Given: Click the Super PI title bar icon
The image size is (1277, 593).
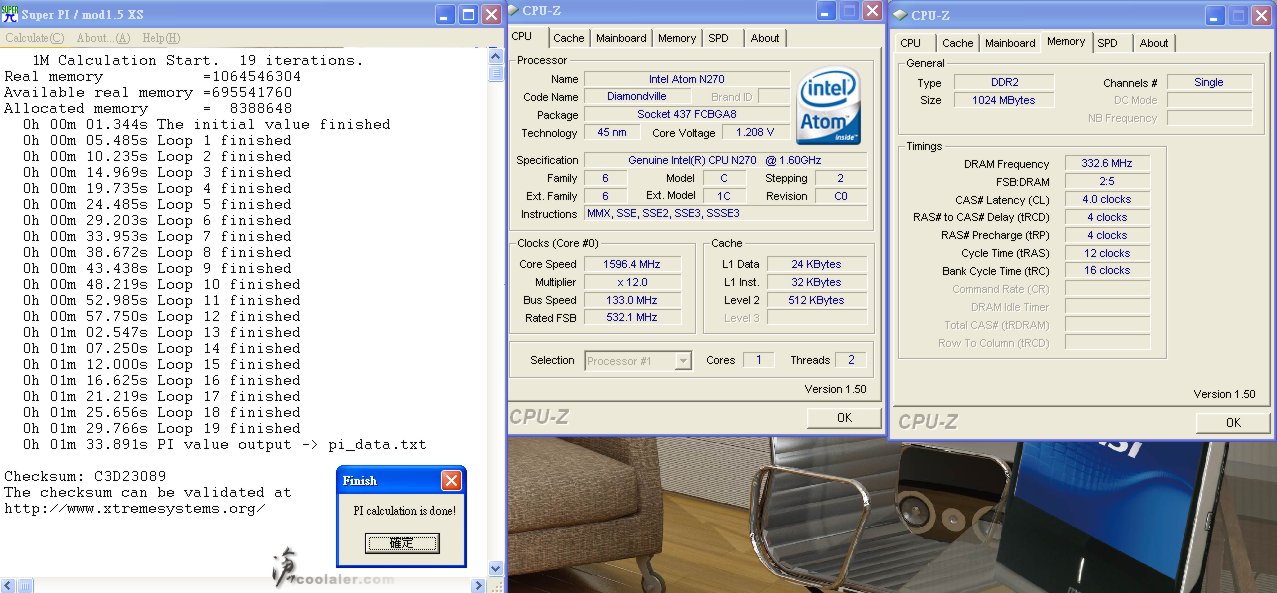Looking at the screenshot, I should point(10,14).
